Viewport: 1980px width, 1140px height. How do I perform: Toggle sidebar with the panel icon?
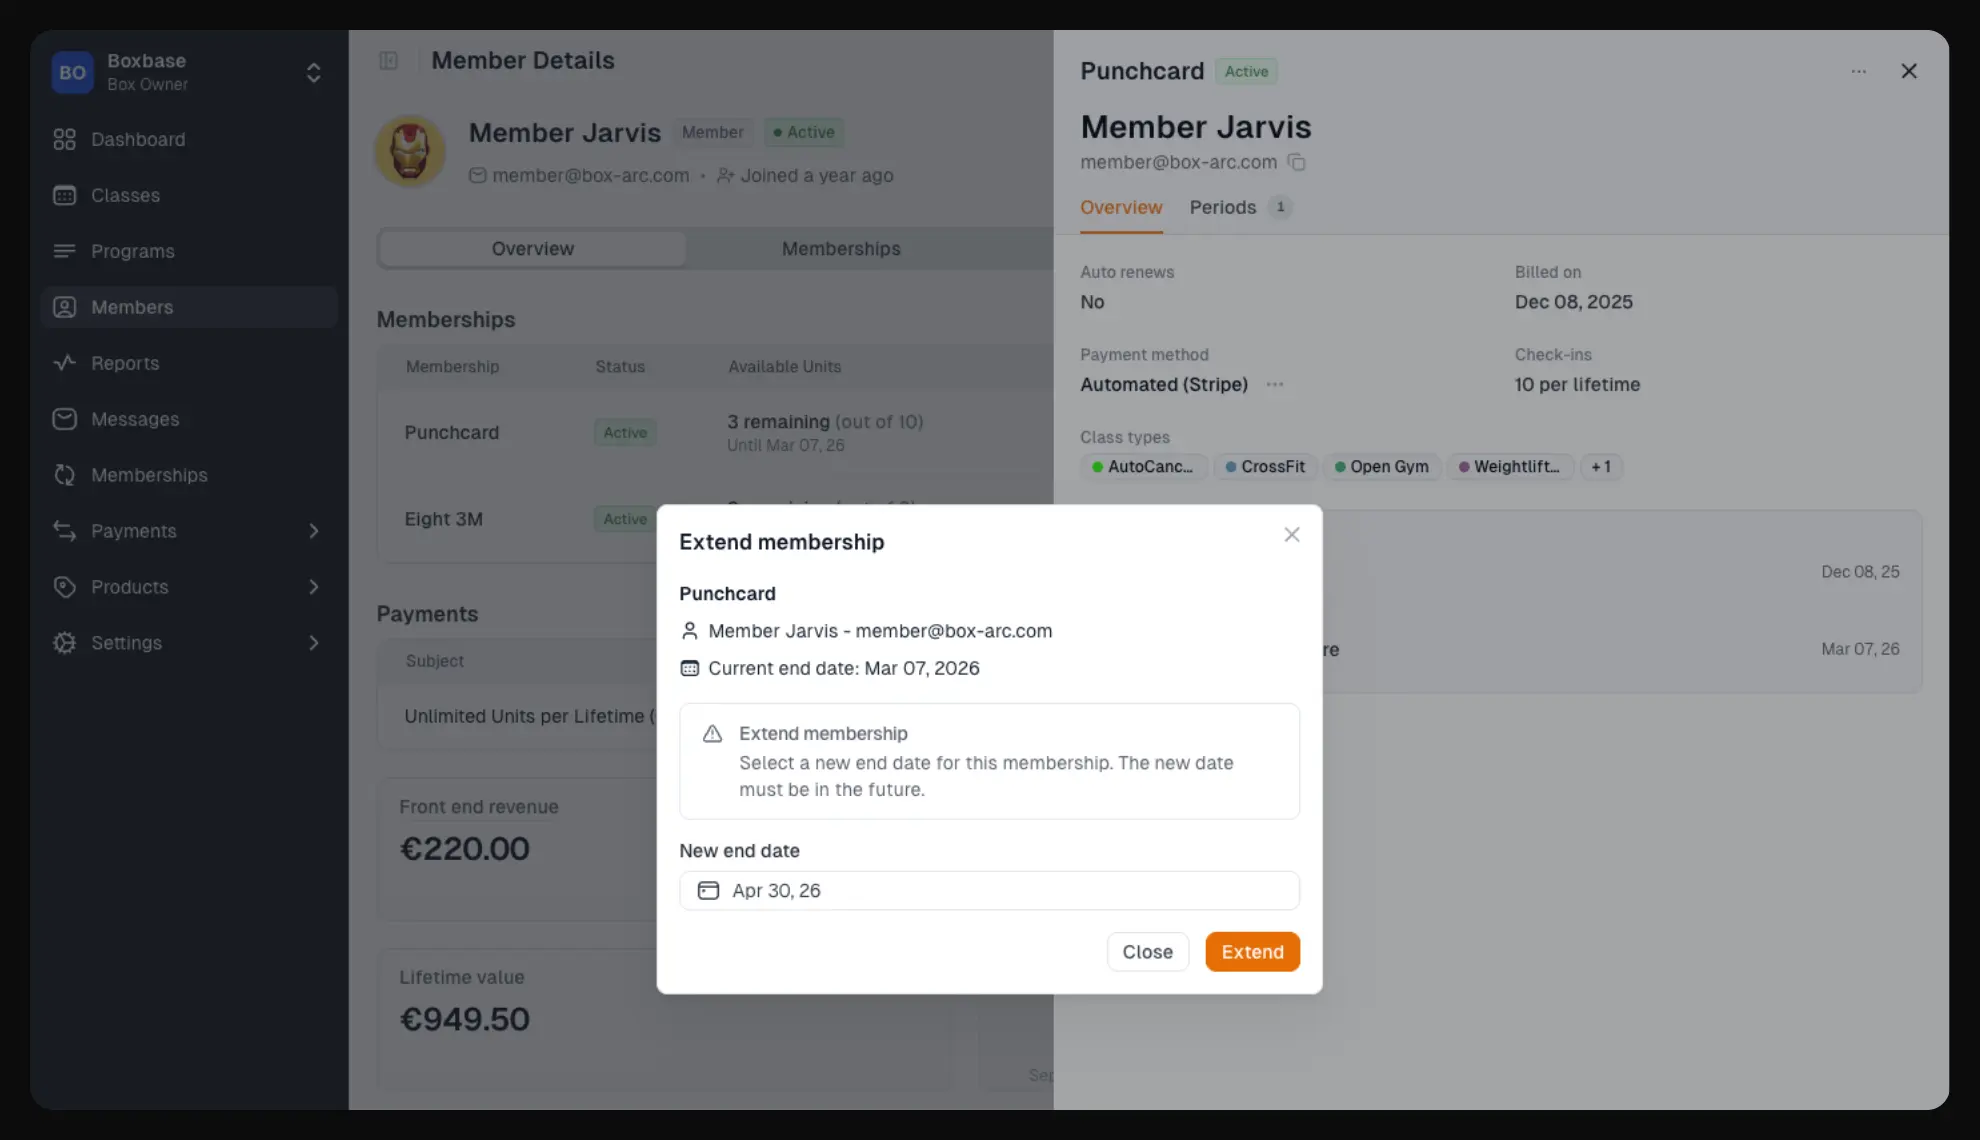coord(389,61)
